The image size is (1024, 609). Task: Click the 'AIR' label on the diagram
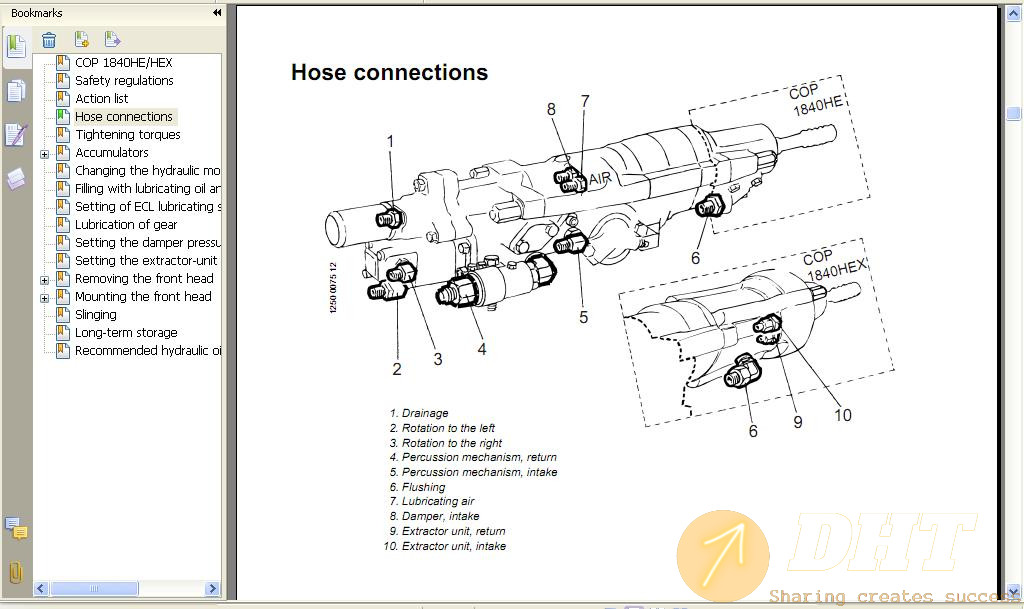(x=600, y=179)
